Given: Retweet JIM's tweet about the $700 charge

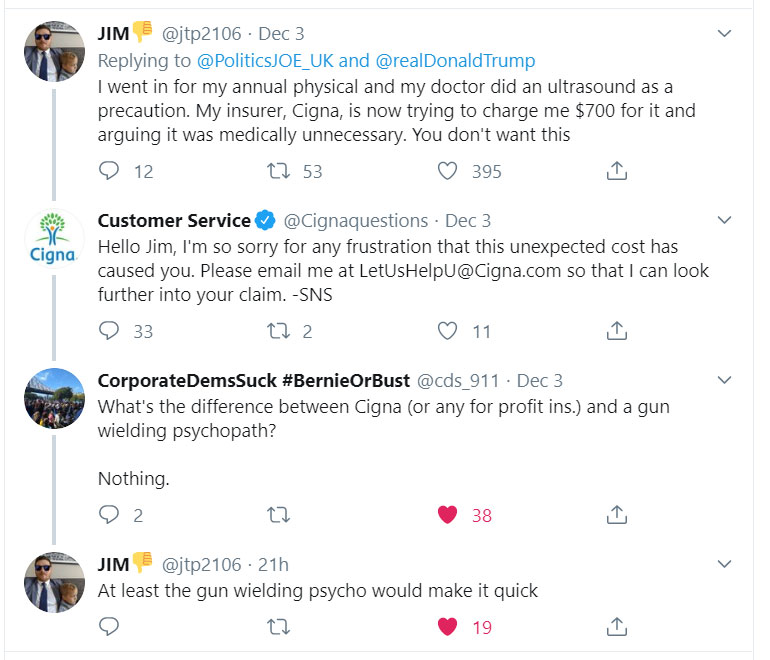Looking at the screenshot, I should pos(281,171).
